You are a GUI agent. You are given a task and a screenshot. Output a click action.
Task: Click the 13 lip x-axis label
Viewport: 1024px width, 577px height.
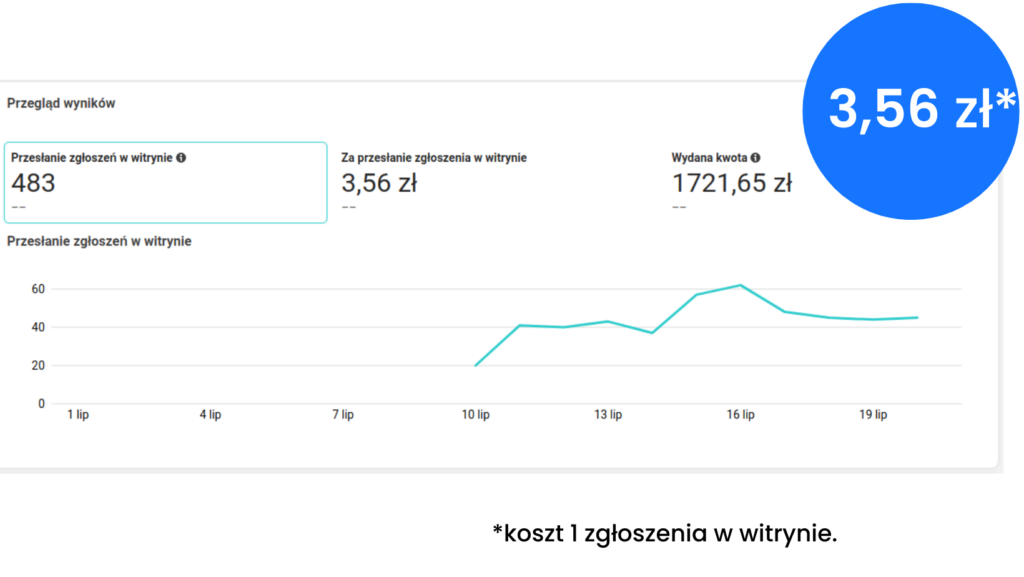click(608, 415)
